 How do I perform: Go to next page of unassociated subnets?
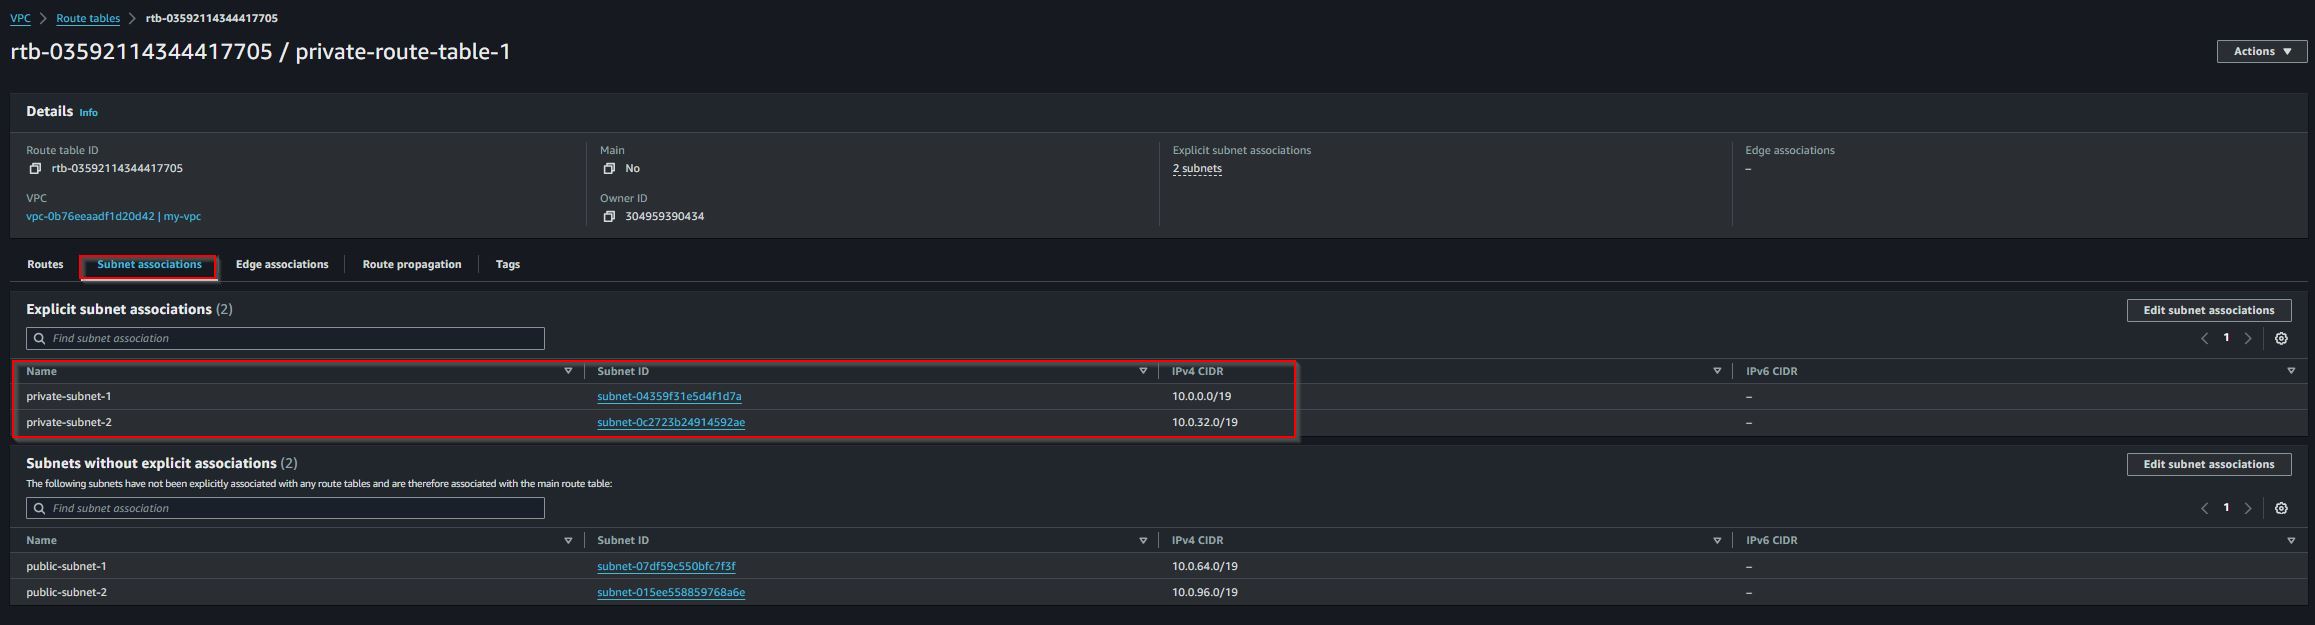[2248, 509]
